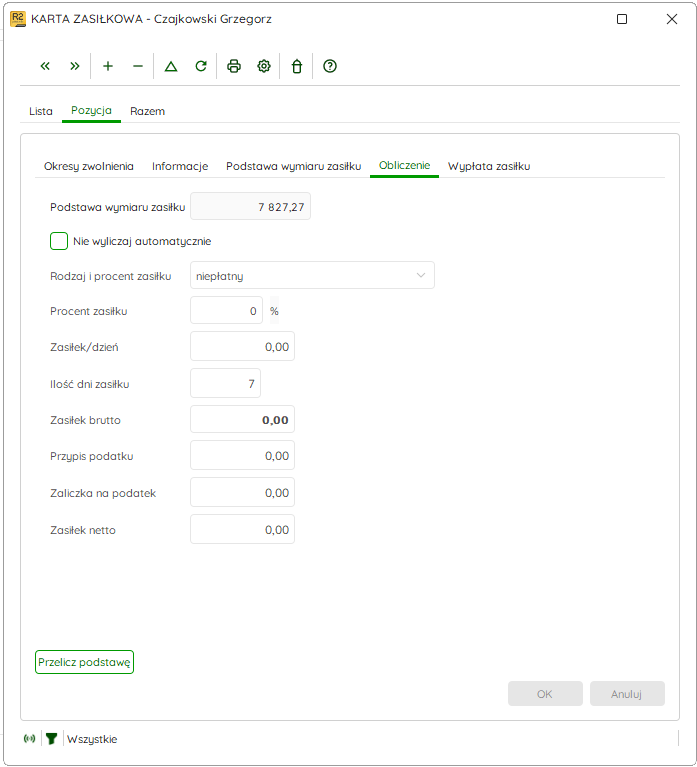The width and height of the screenshot is (697, 767).
Task: Click the broadcast signal icon in status bar
Action: 29,739
